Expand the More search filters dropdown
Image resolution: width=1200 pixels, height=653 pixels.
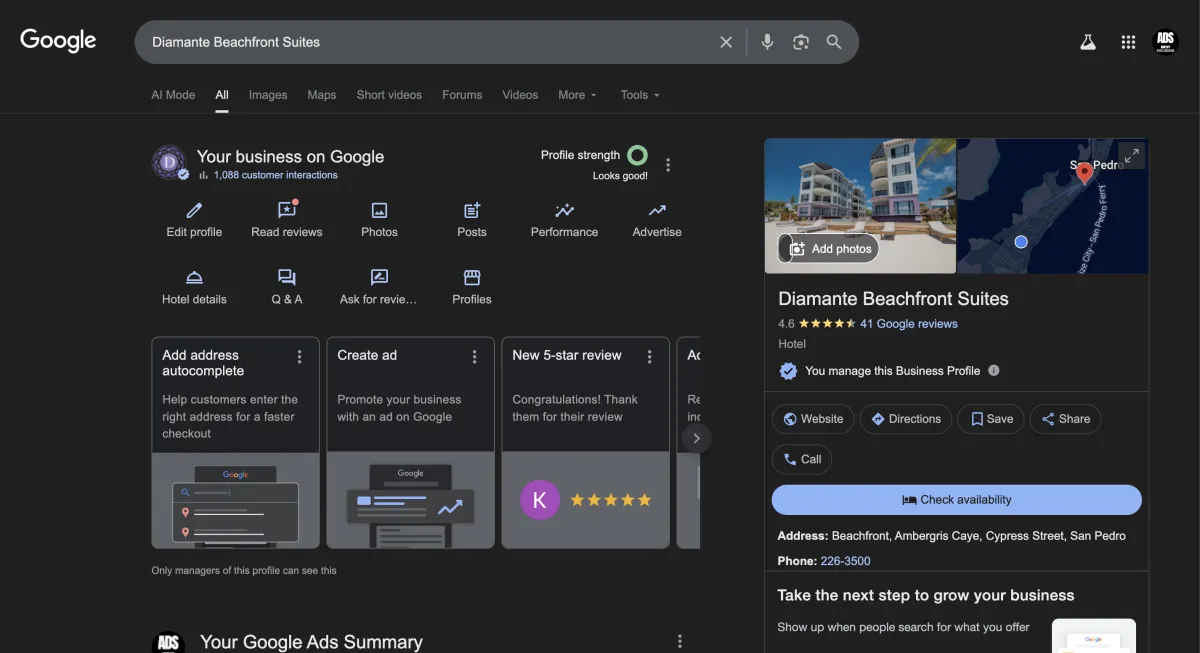pos(577,95)
